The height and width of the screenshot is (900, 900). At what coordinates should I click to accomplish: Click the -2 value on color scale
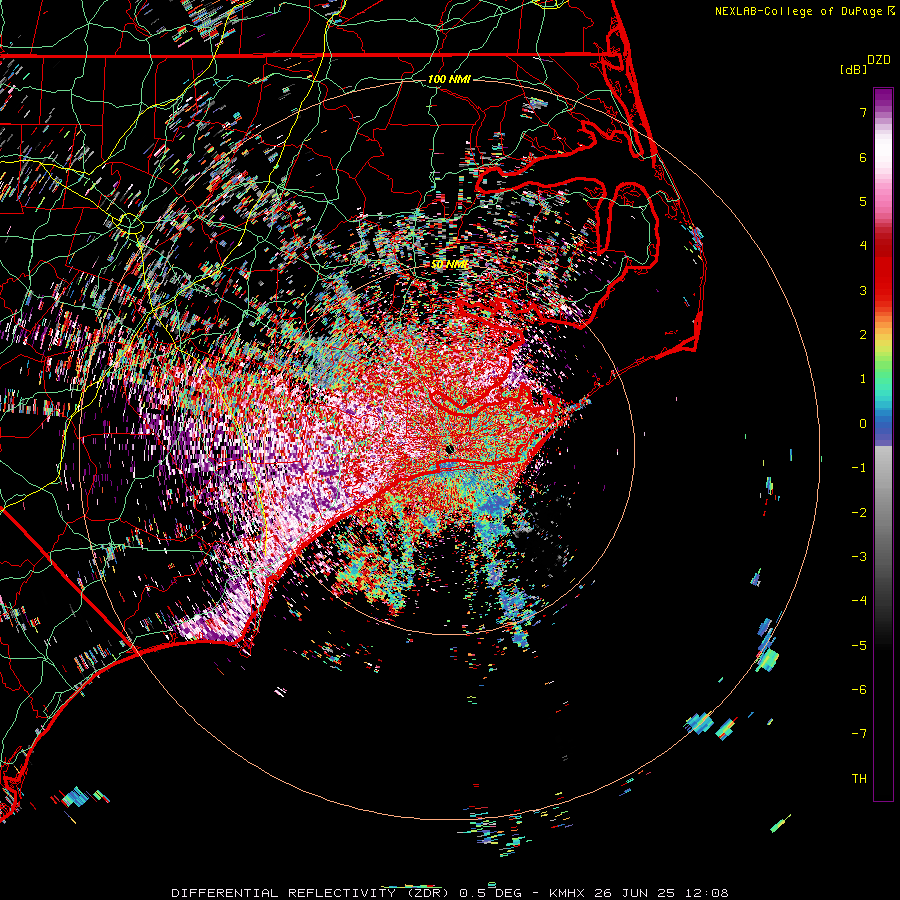(859, 513)
